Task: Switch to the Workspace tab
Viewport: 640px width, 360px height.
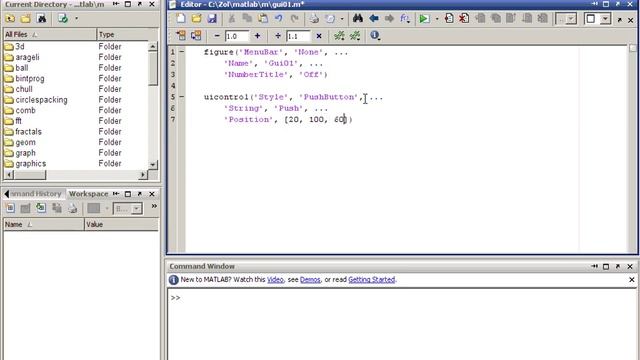Action: pyautogui.click(x=88, y=194)
